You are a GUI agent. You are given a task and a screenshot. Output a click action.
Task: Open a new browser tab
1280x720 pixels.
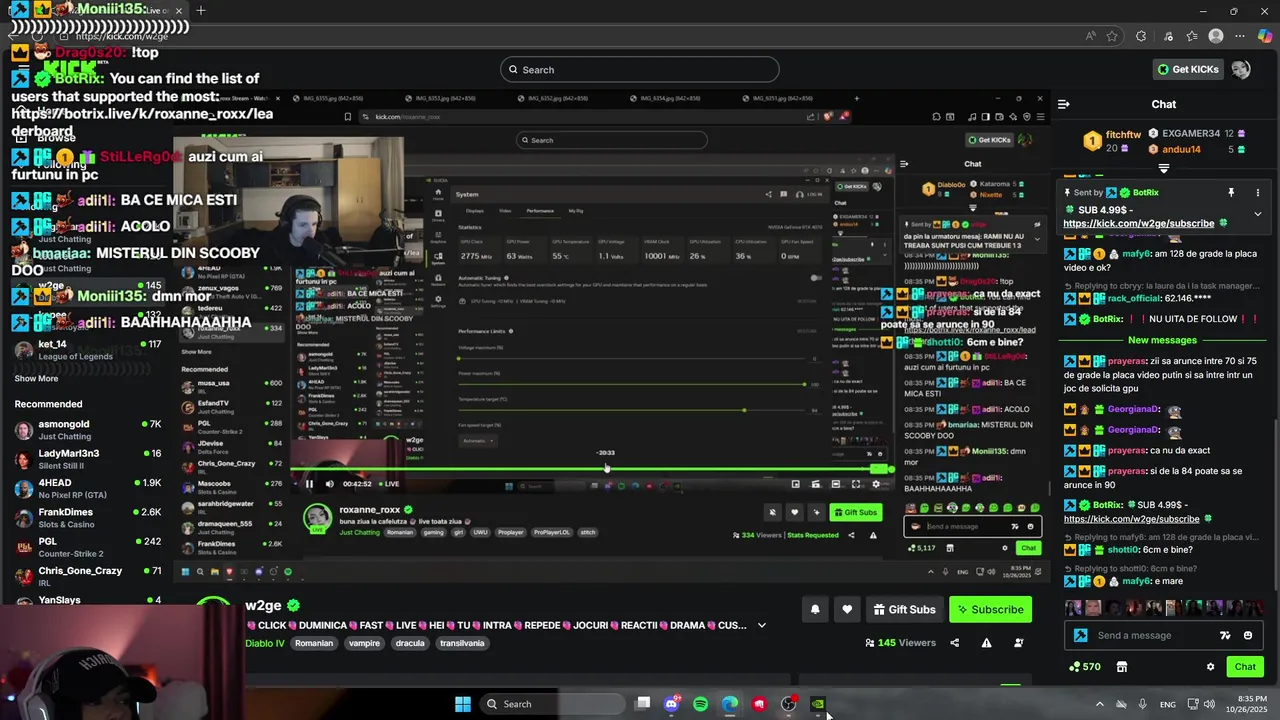[201, 10]
